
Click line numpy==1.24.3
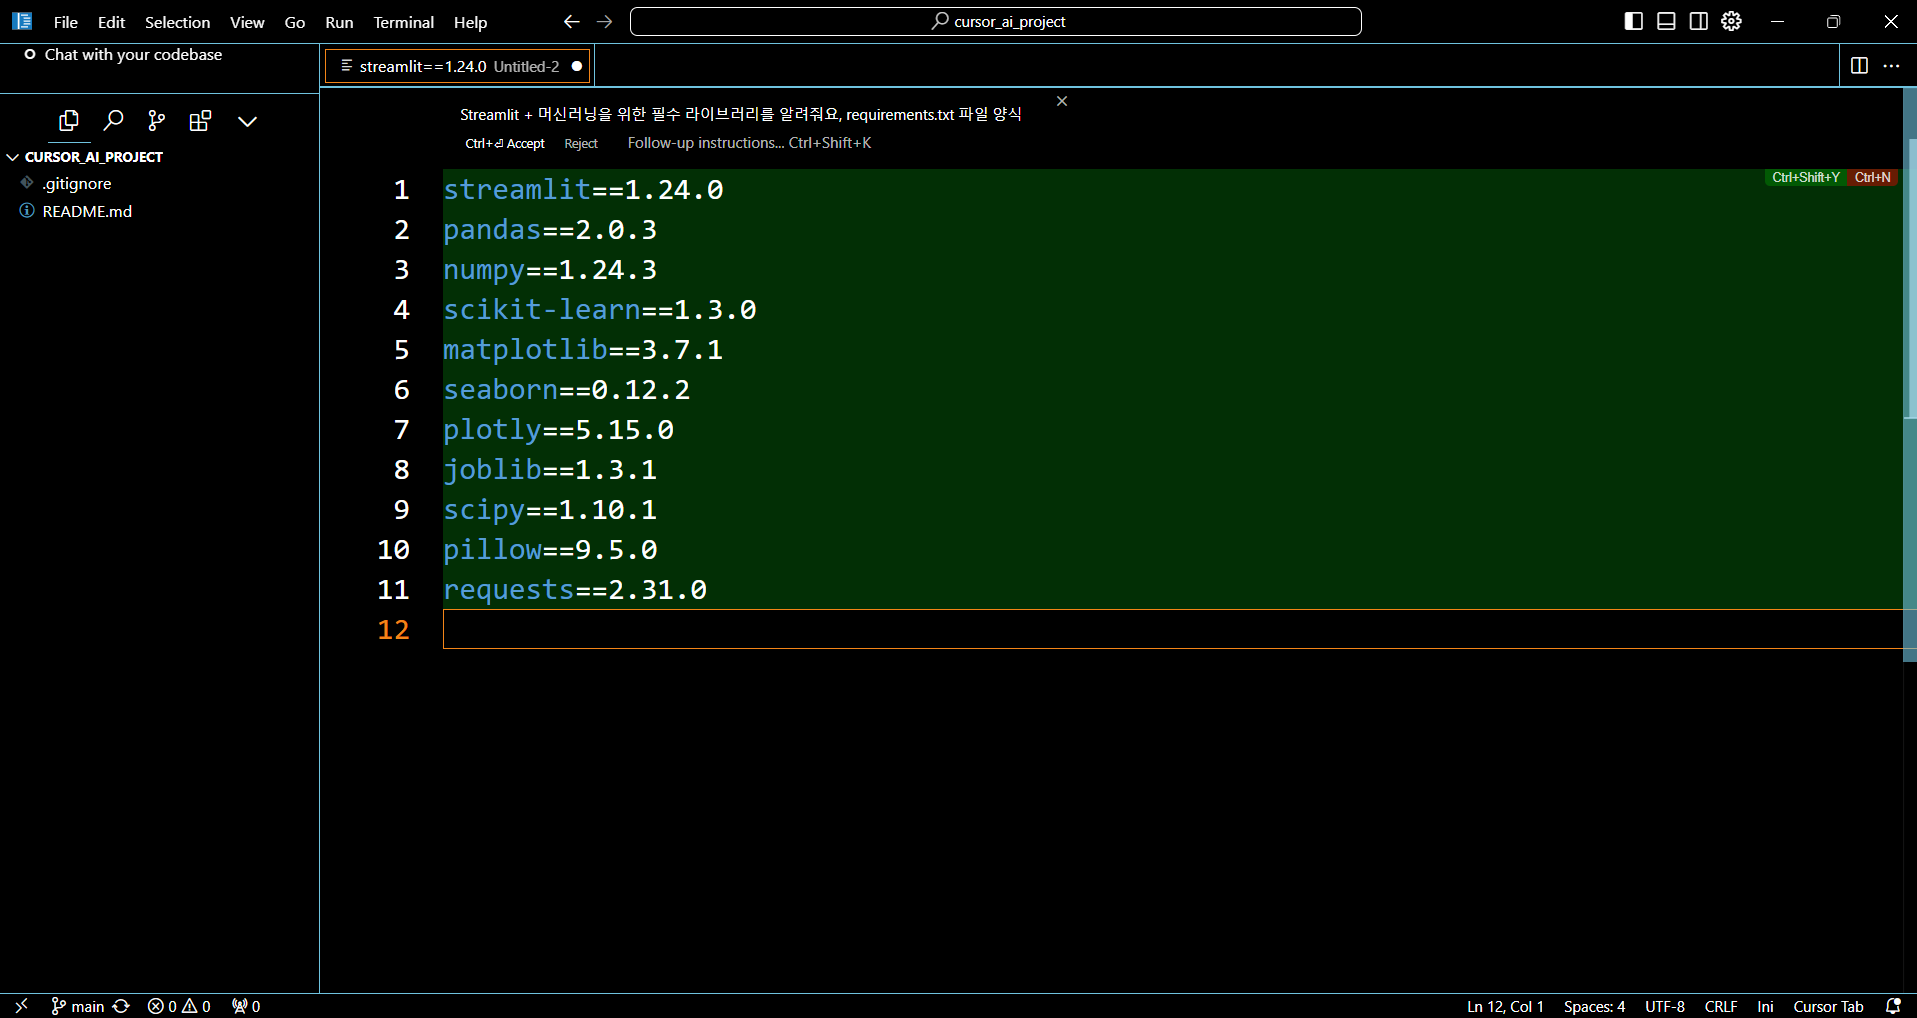click(550, 269)
